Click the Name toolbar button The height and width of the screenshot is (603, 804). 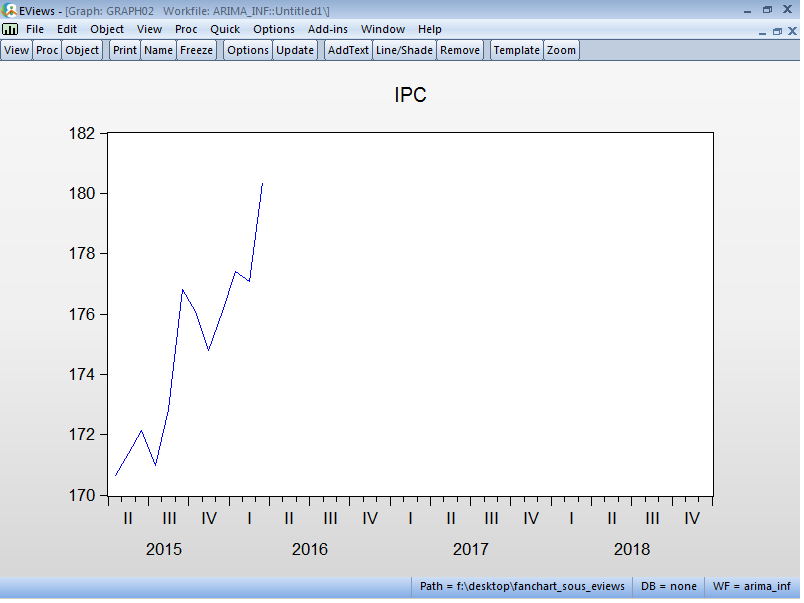point(158,50)
